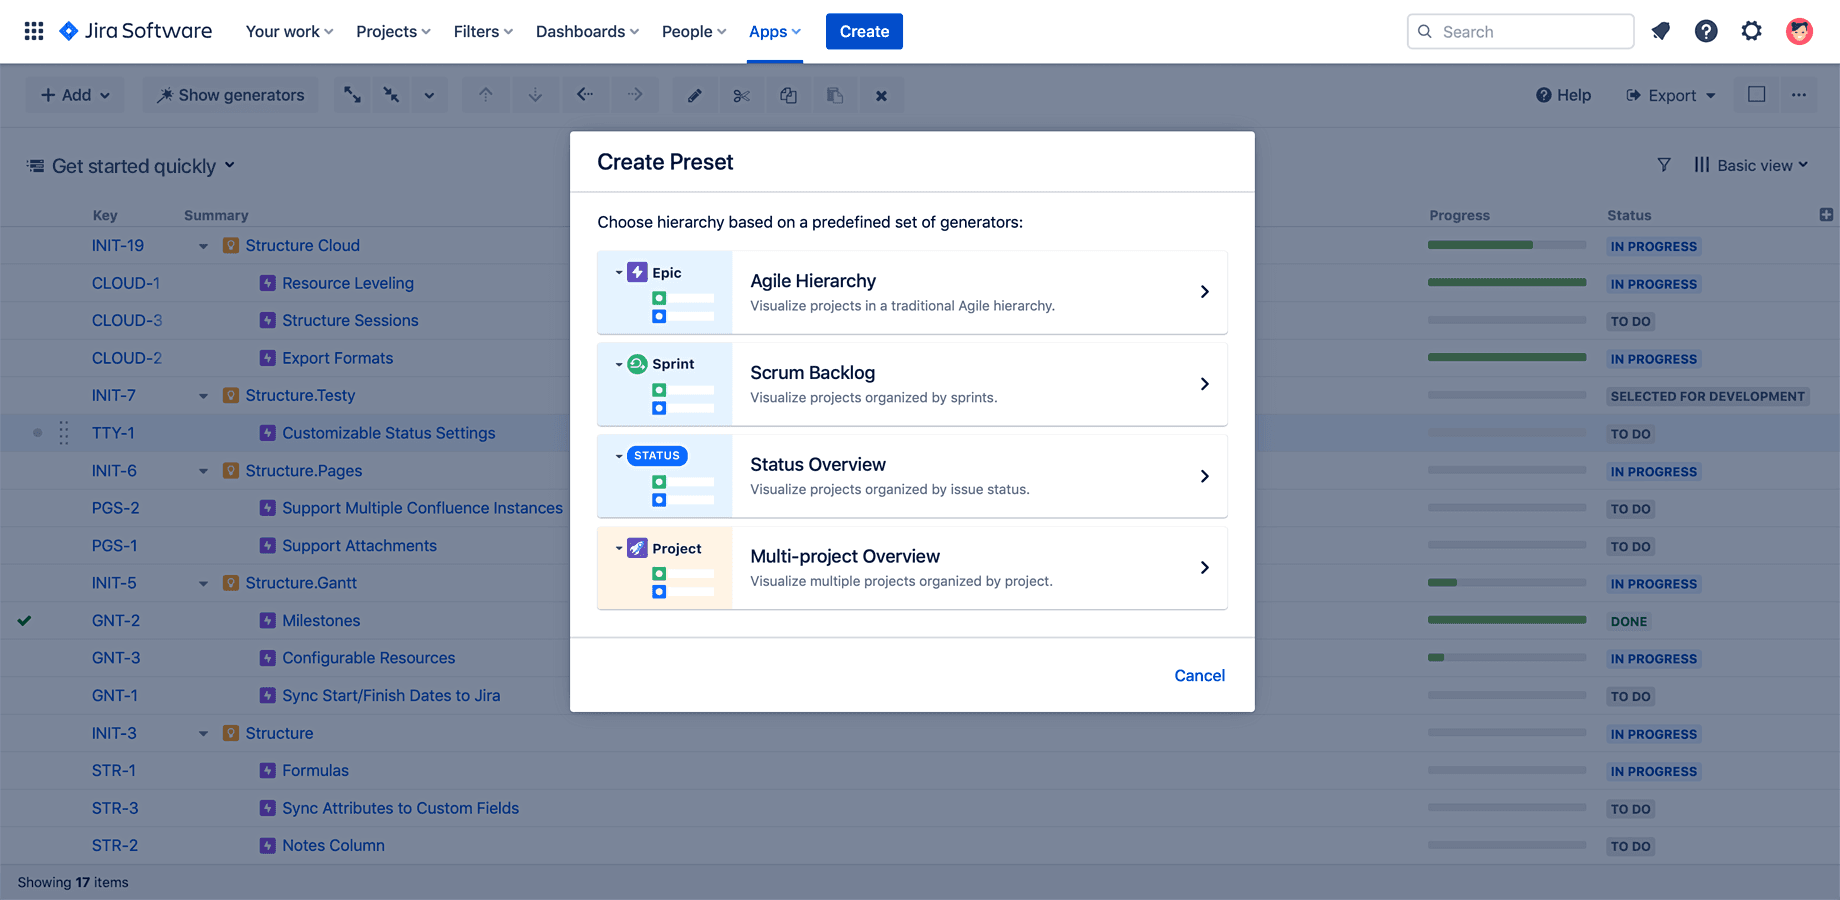Click the Status column header
The image size is (1840, 900).
tap(1629, 215)
